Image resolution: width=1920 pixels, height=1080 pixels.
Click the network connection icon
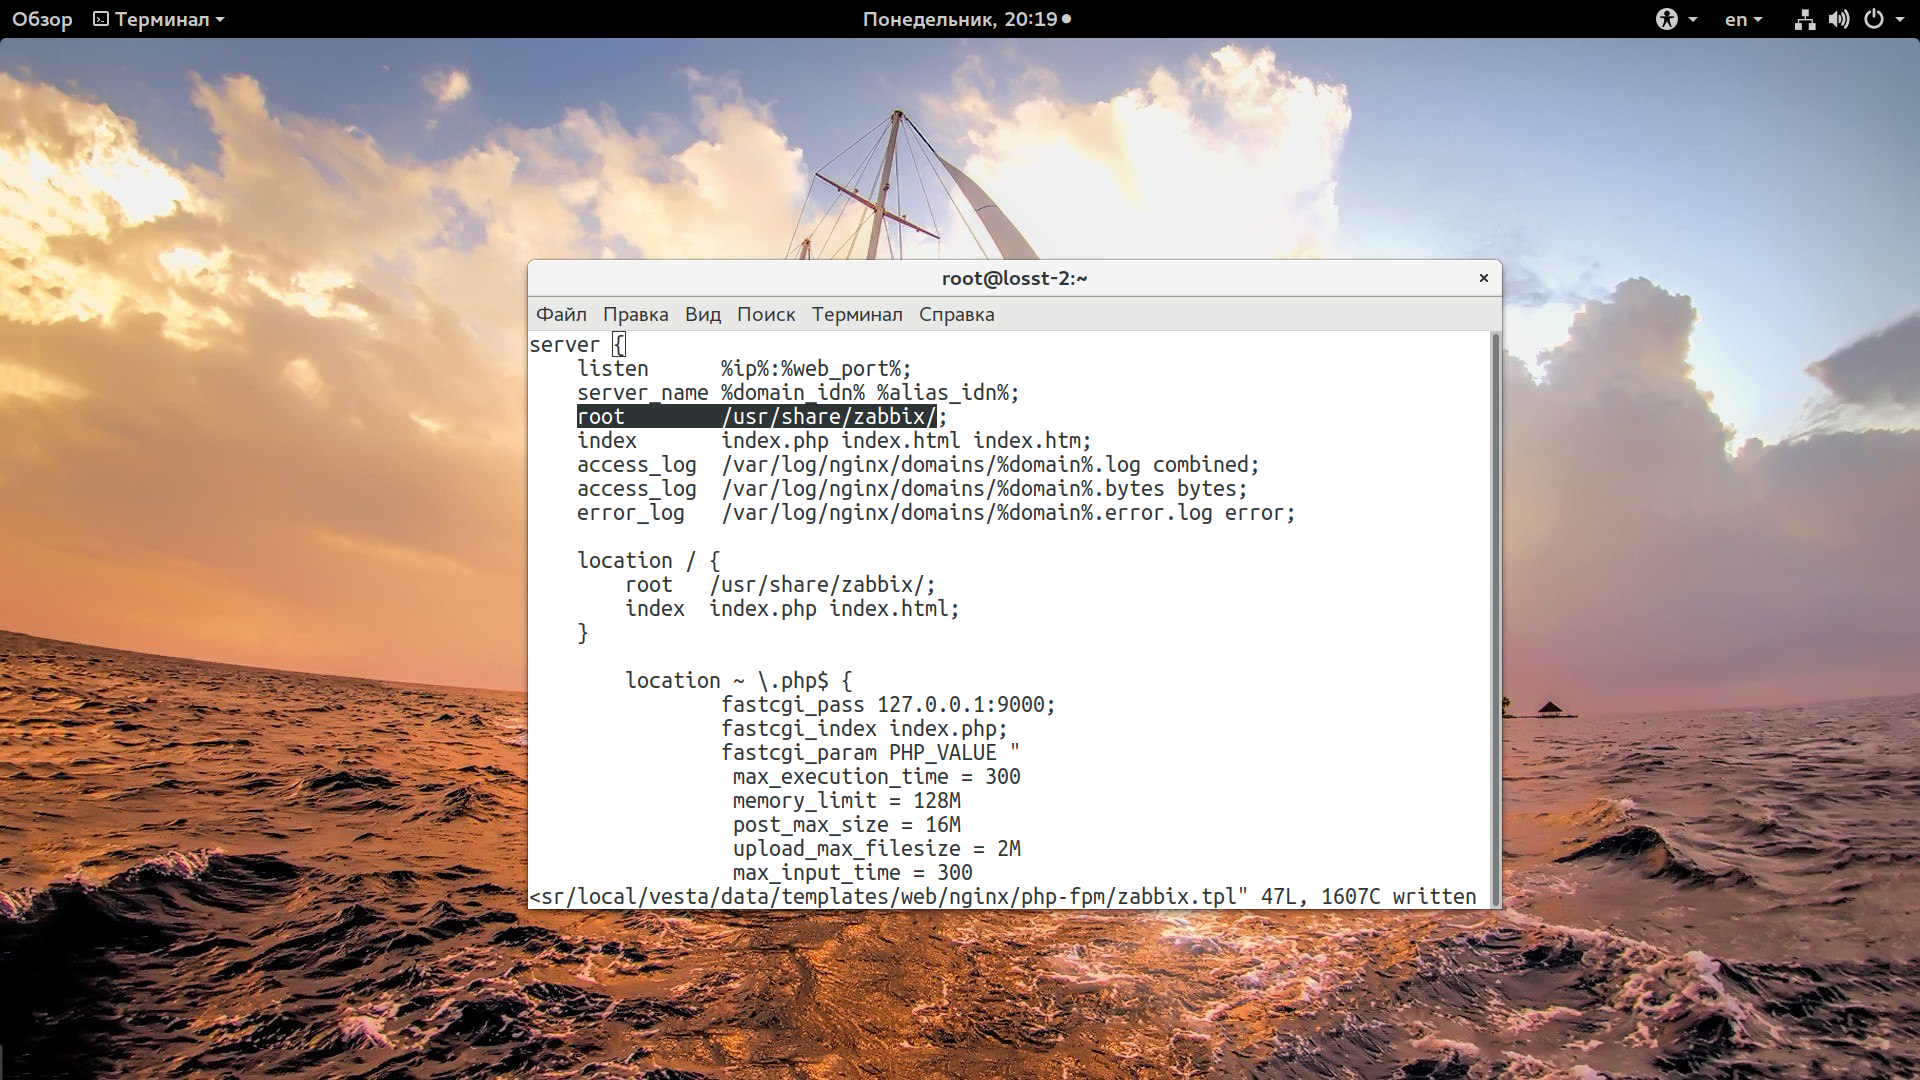pos(1805,19)
